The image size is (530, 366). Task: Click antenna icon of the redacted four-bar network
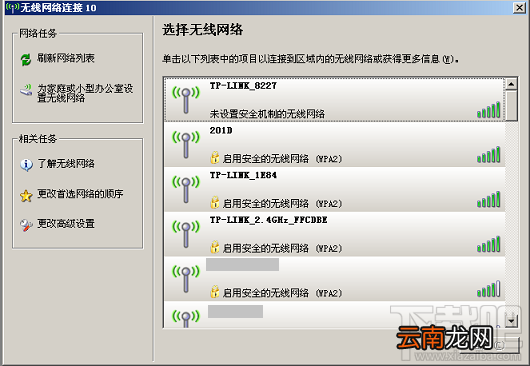(x=186, y=279)
